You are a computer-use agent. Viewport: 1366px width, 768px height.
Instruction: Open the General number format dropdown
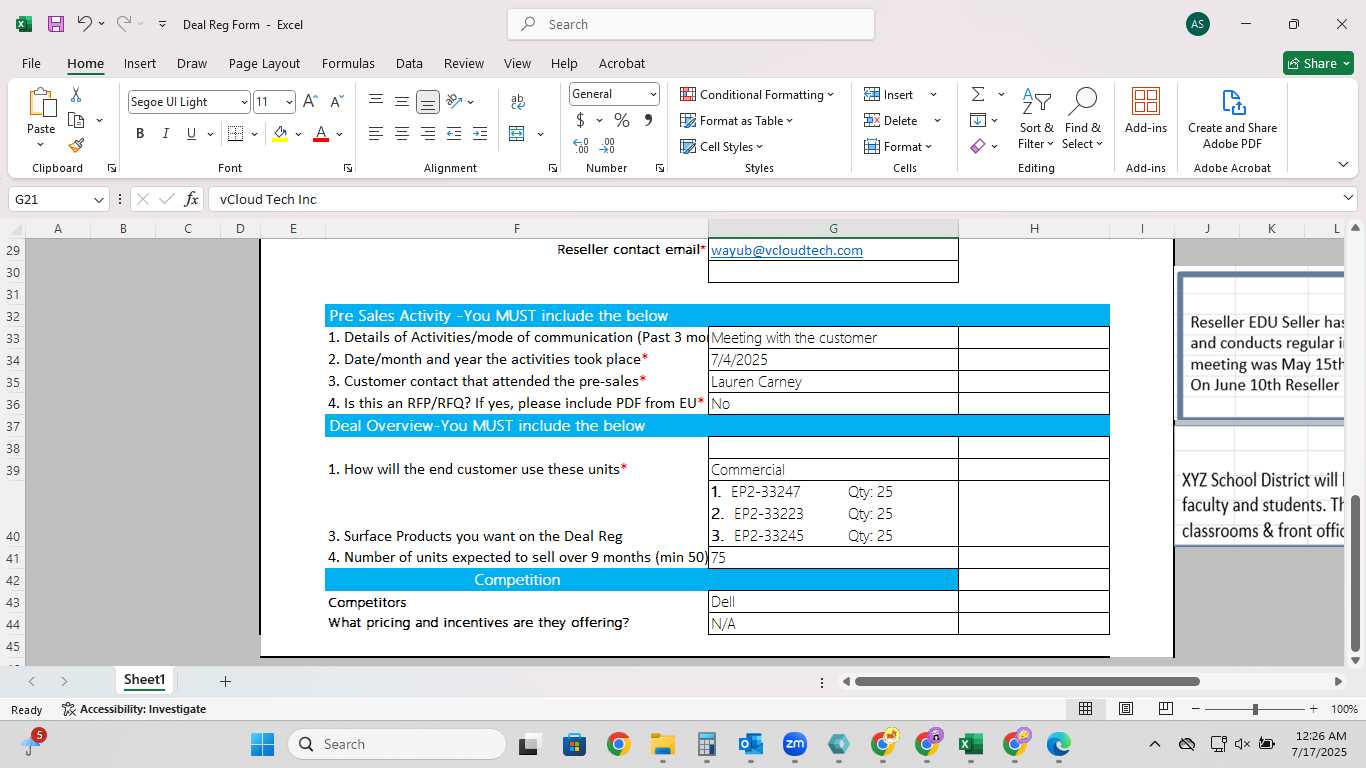pos(653,94)
